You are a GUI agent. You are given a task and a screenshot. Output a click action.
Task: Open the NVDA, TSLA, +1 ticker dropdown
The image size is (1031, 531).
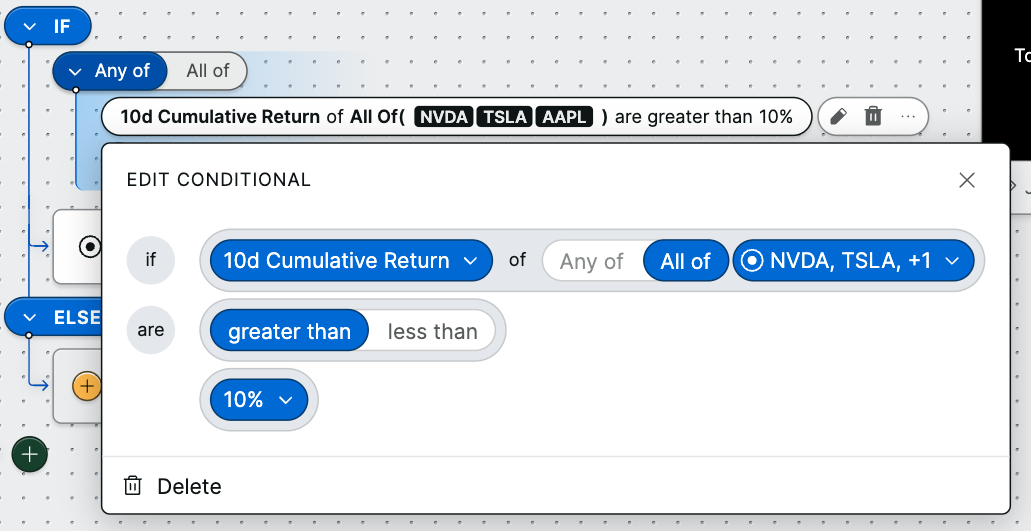click(x=853, y=261)
